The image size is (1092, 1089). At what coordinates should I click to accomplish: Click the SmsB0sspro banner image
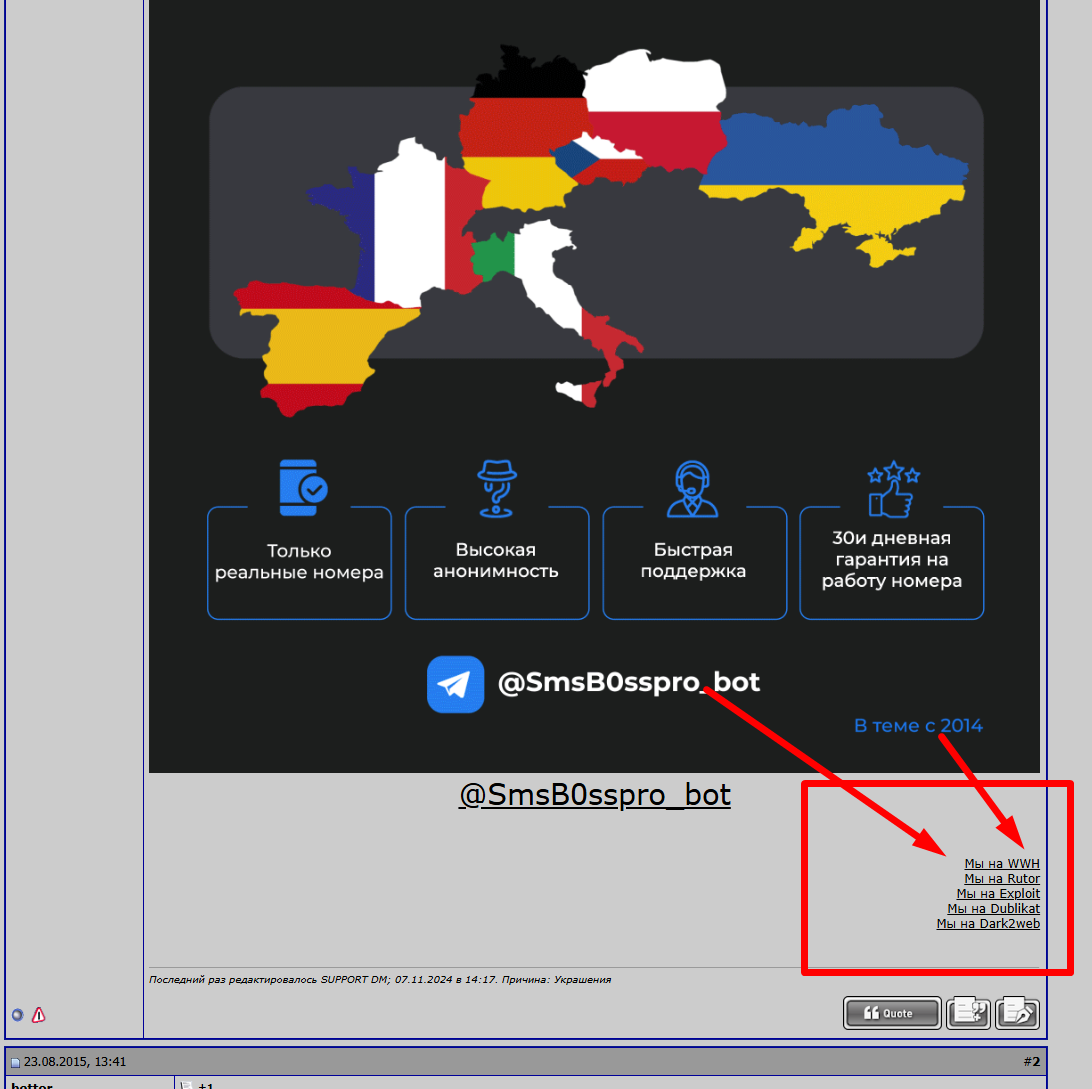(594, 386)
